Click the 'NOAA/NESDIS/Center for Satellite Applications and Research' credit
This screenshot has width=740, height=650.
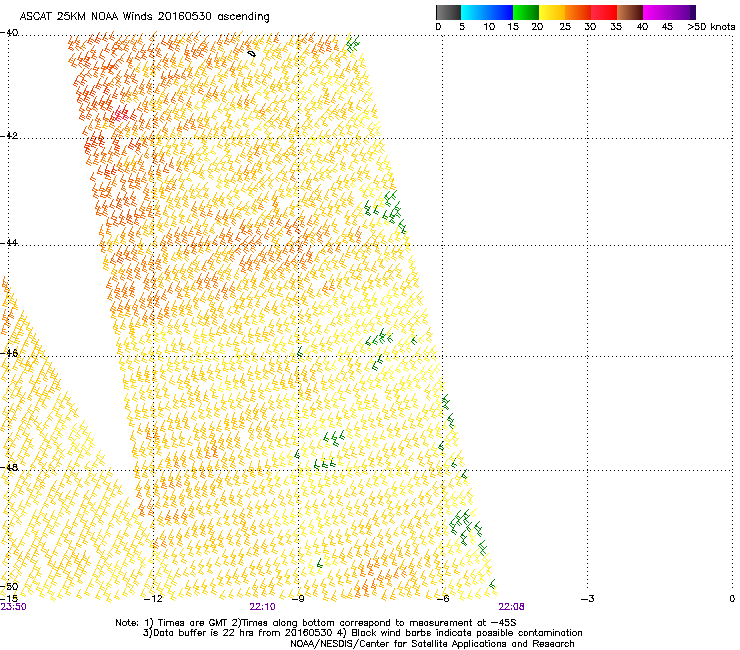[432, 644]
